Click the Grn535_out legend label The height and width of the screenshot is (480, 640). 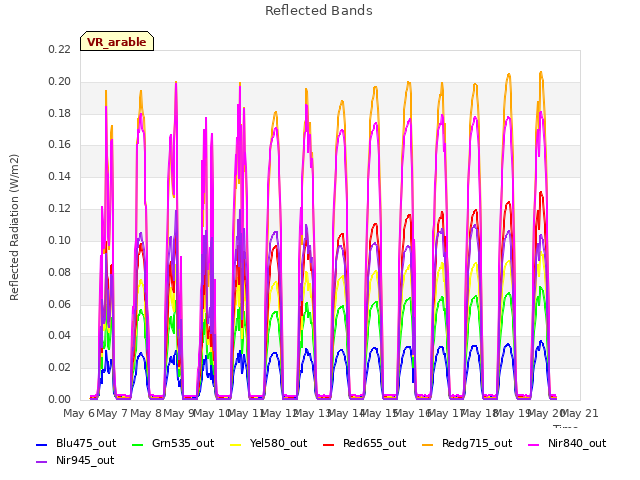(183, 444)
